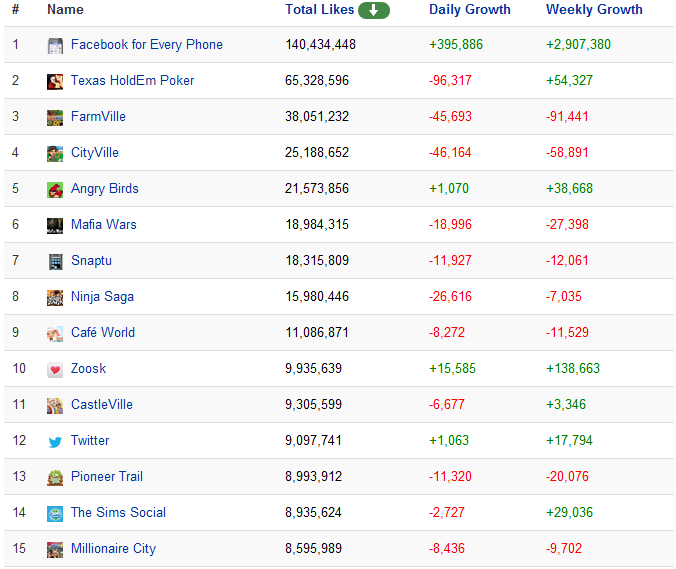
Task: Click daily growth value -11,927
Action: 450,261
